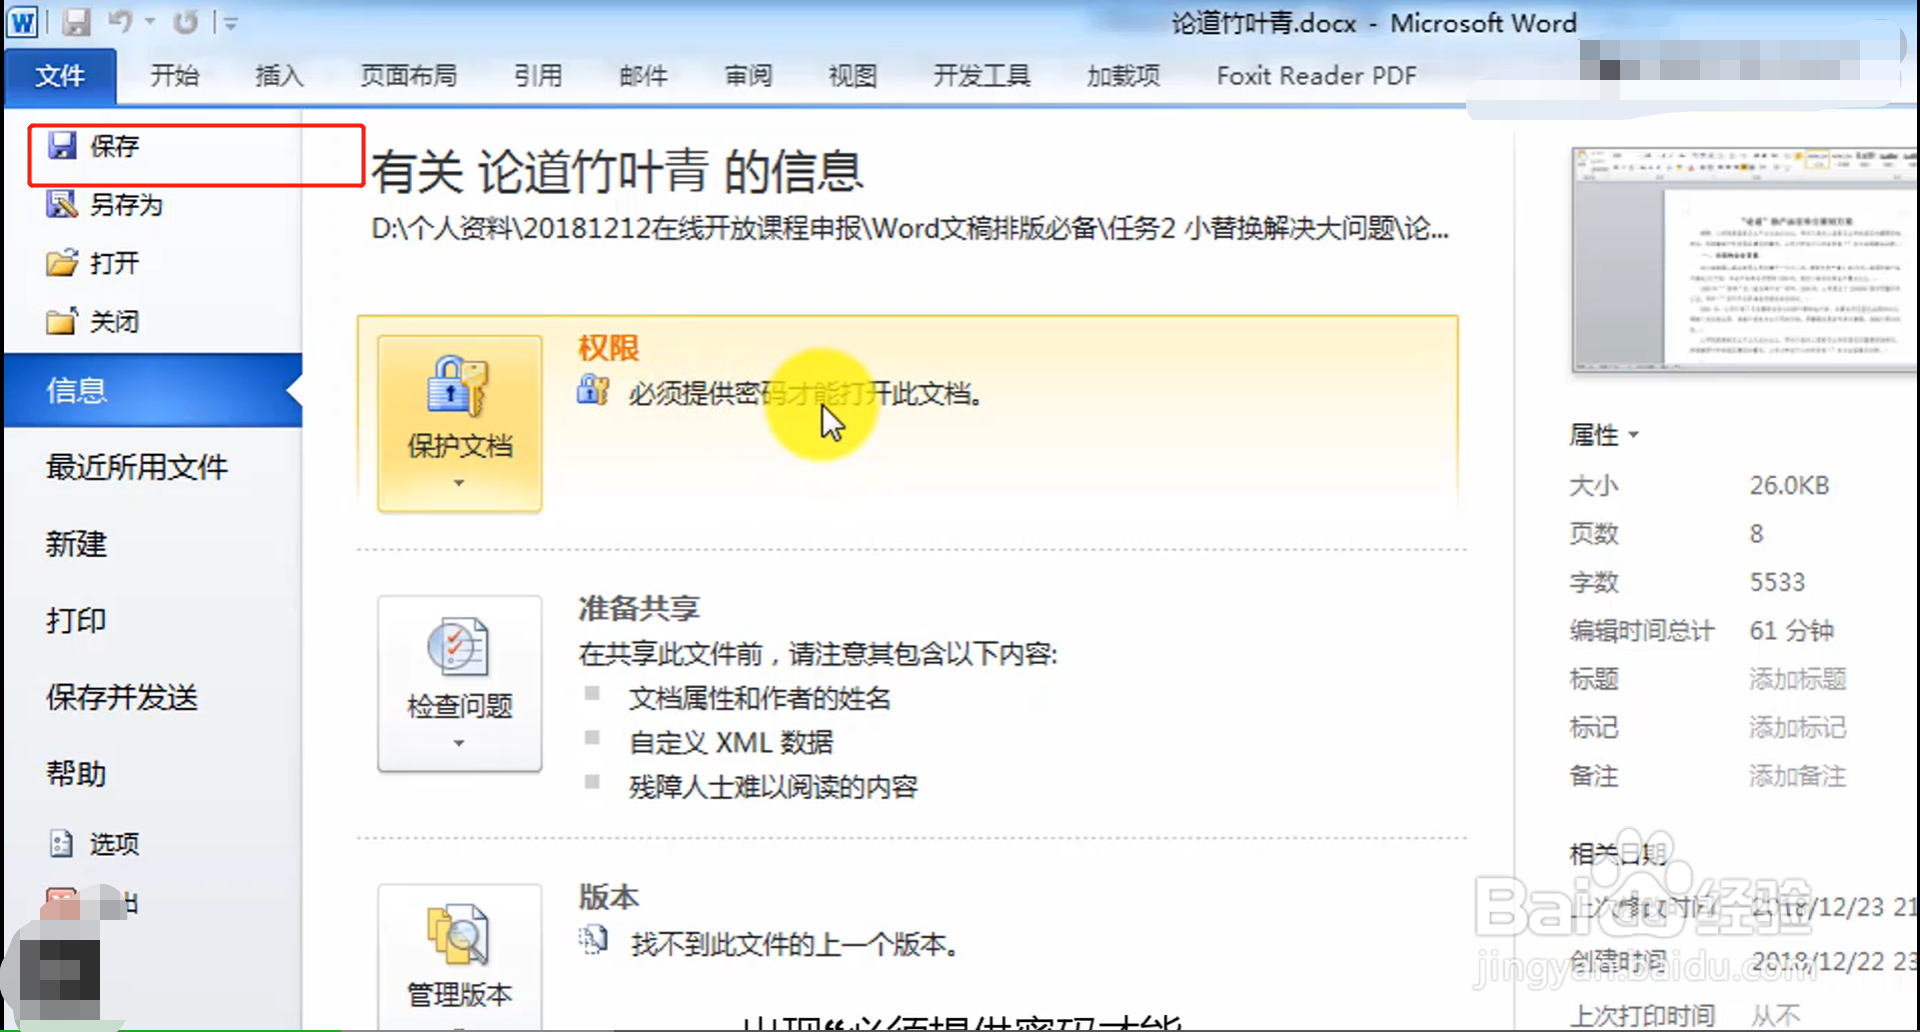Open the Undo history dropdown arrow

coord(150,21)
